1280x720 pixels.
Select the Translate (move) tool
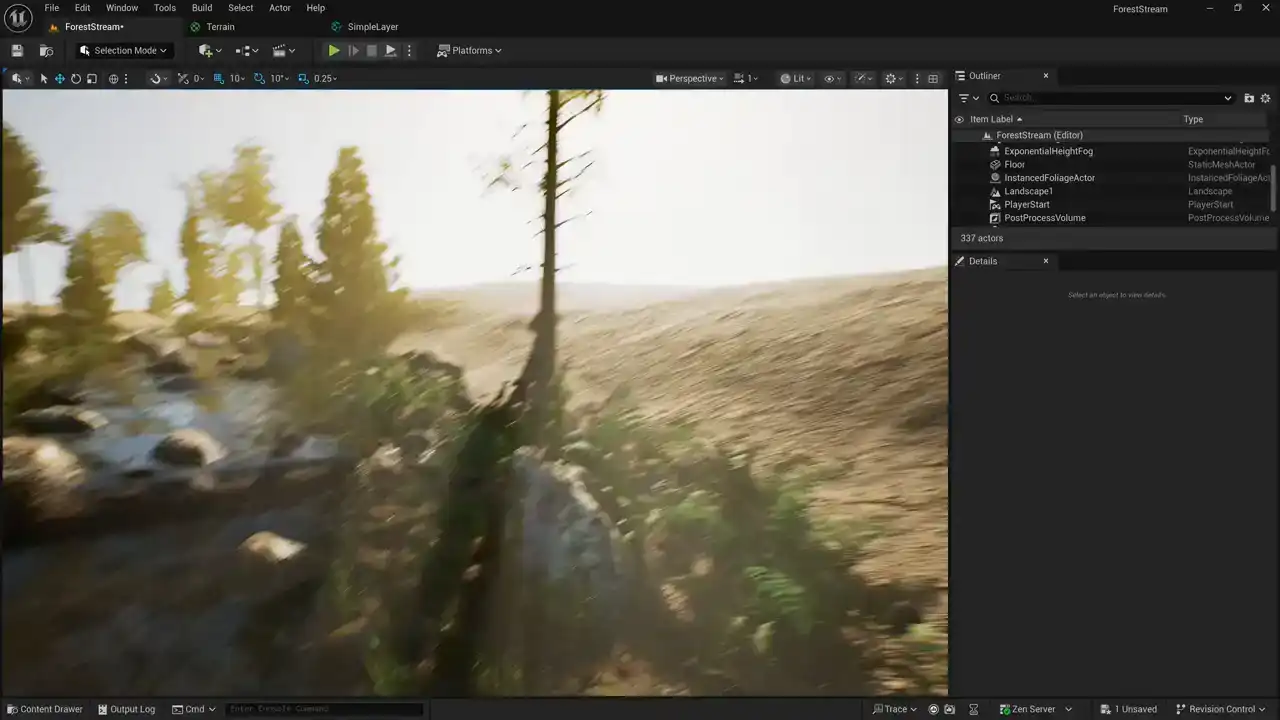[59, 79]
